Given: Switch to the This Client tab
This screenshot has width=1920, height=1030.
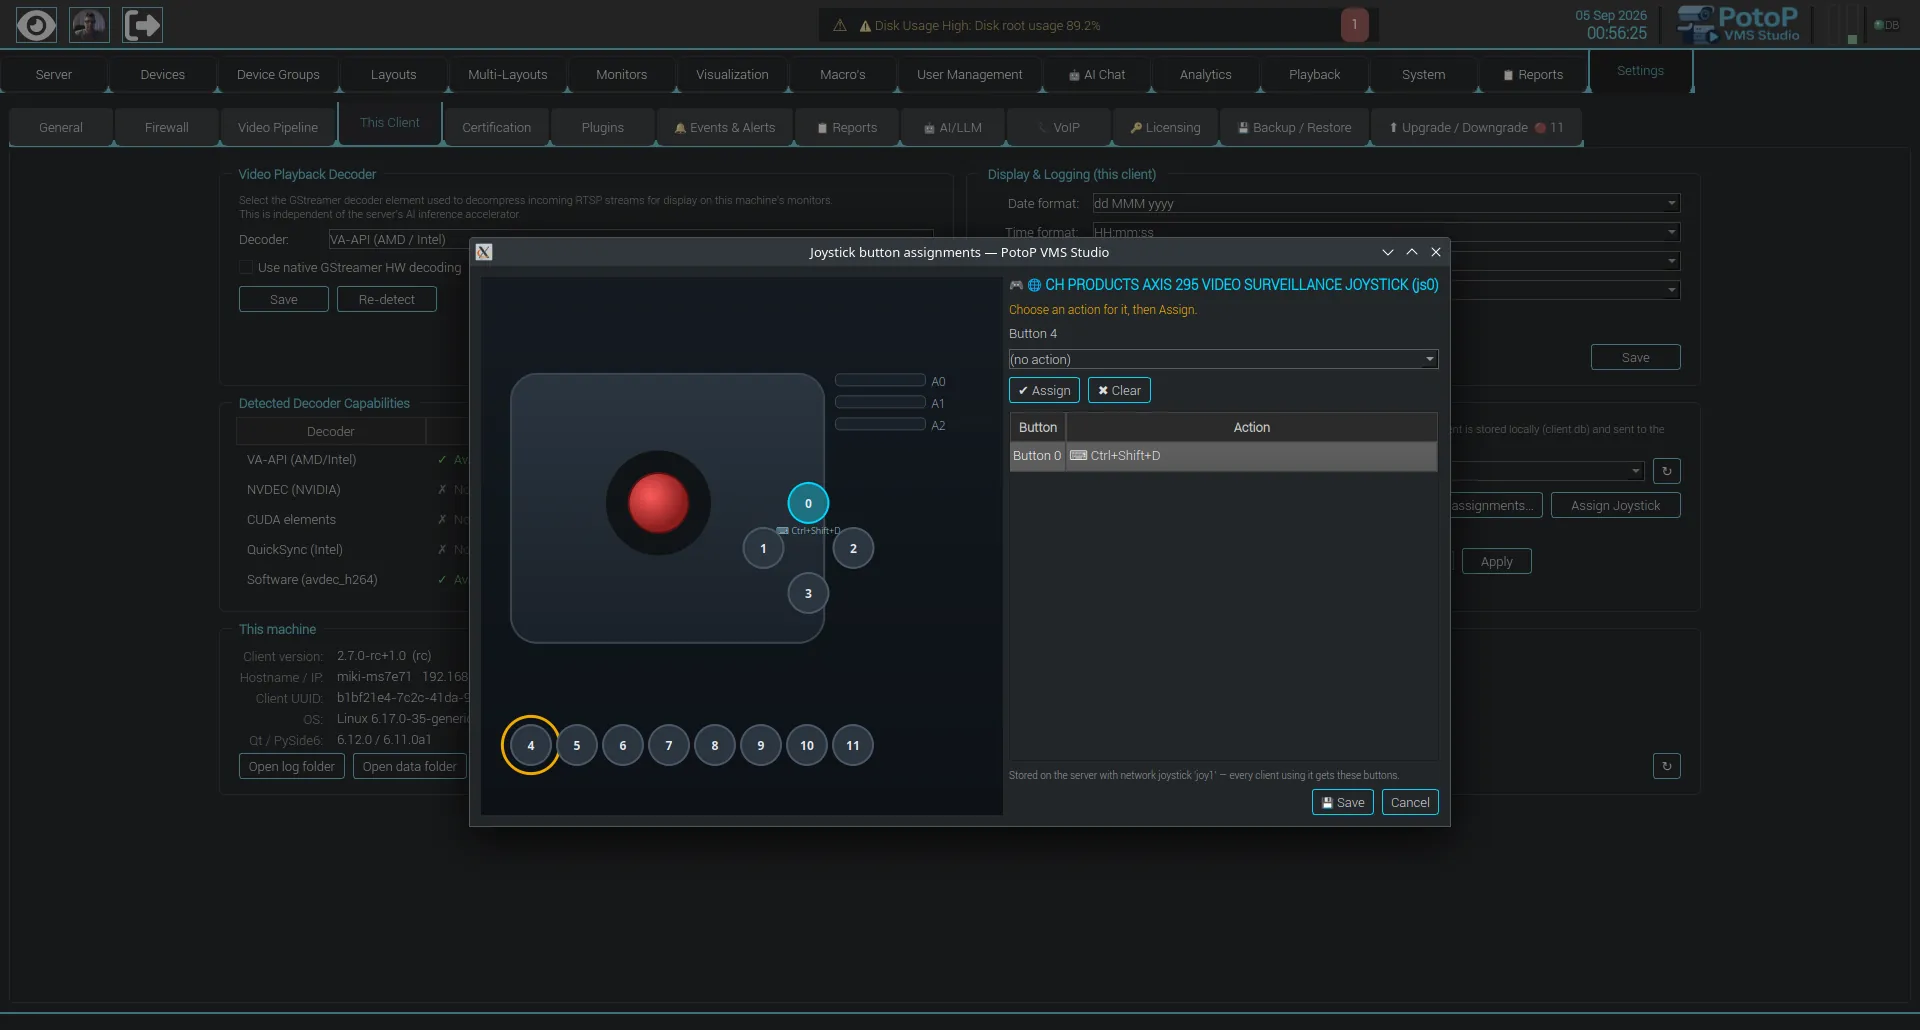Looking at the screenshot, I should click(389, 123).
